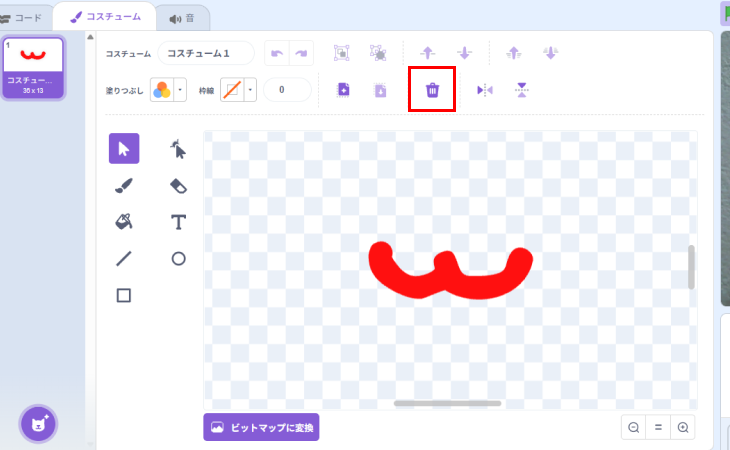Click the ビットマップに変換 button
Viewport: 730px width, 450px height.
click(x=261, y=427)
